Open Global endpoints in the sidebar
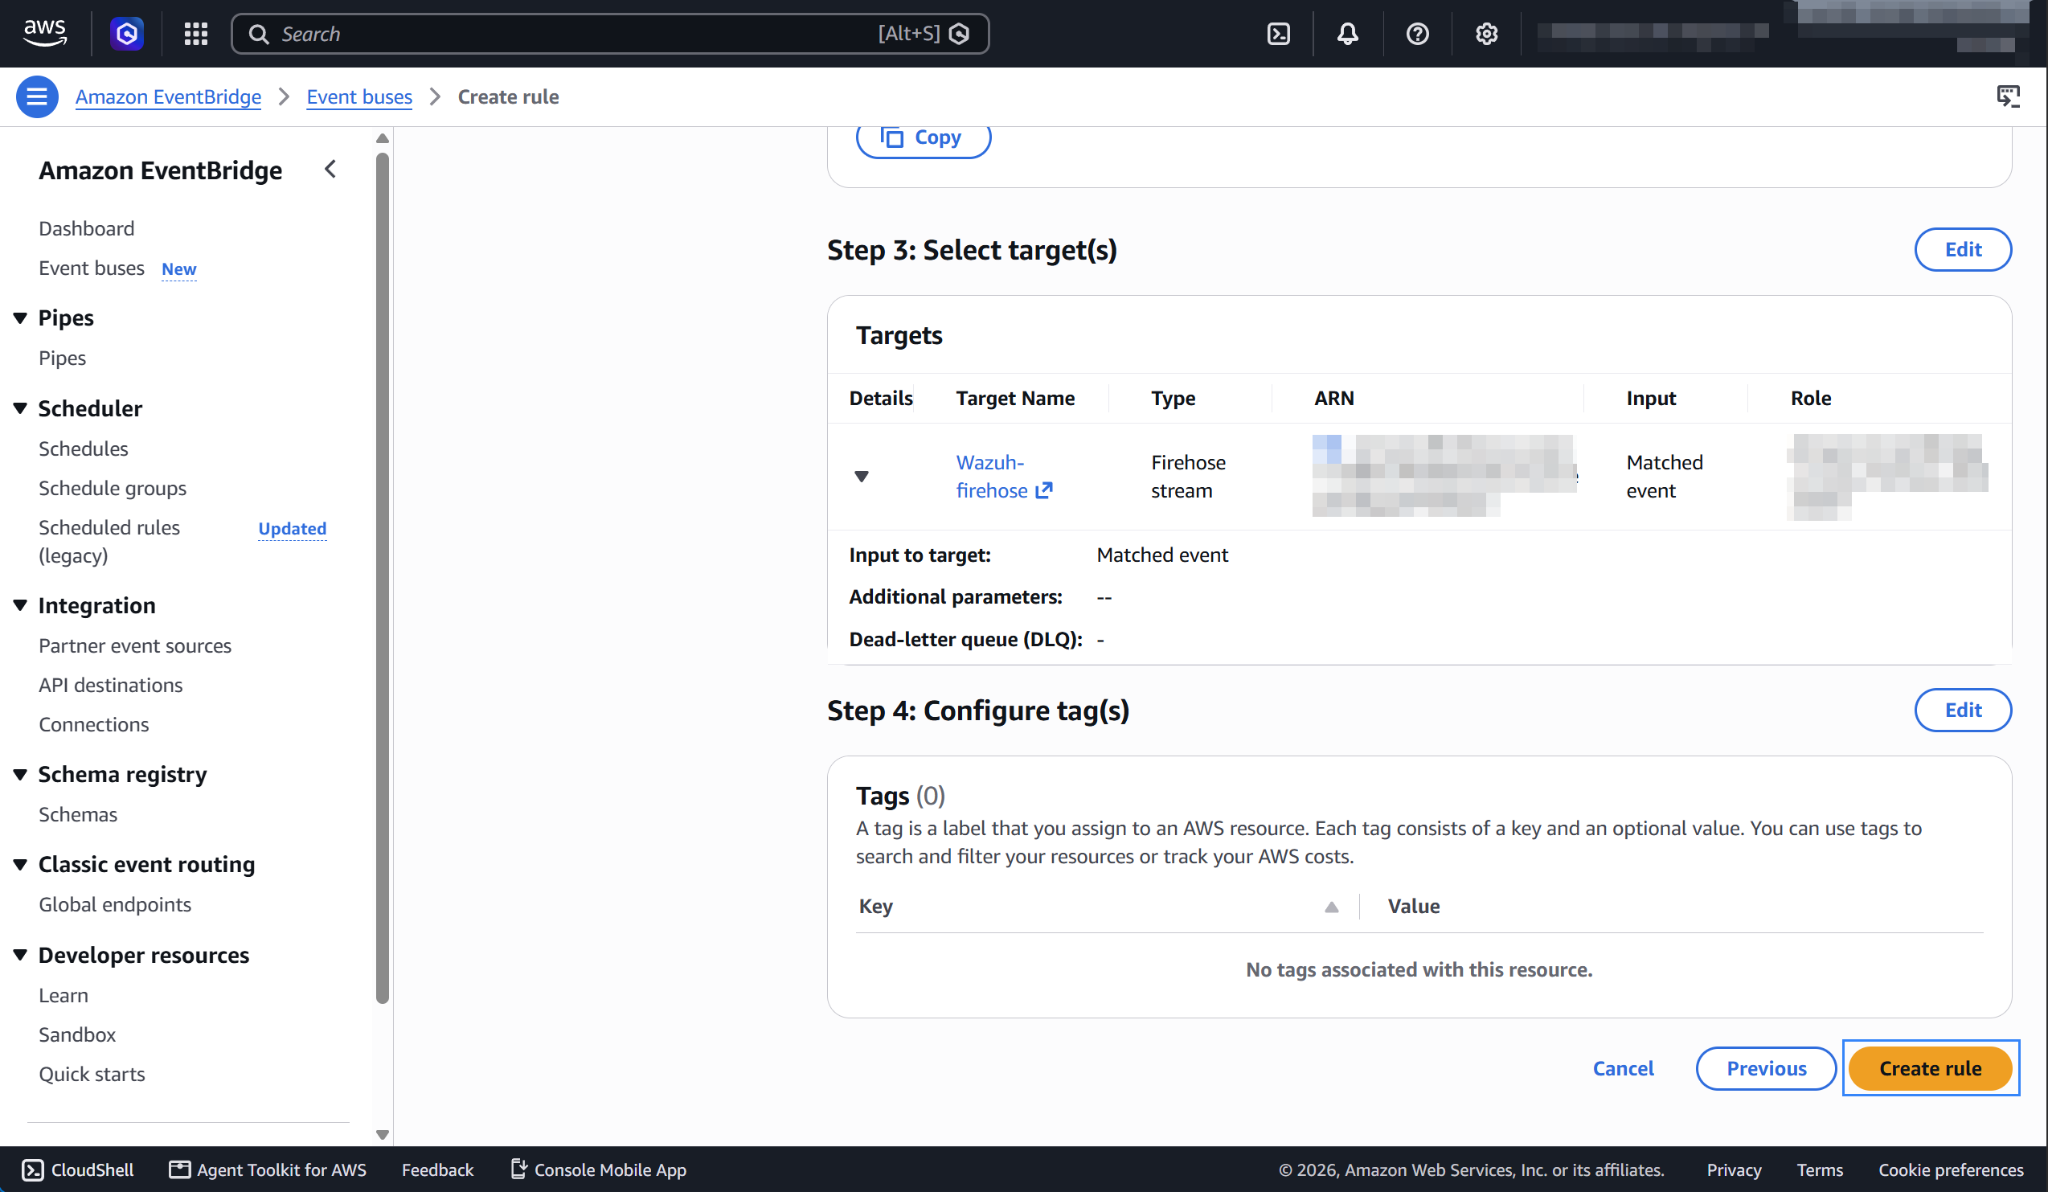The image size is (2048, 1192). (115, 904)
